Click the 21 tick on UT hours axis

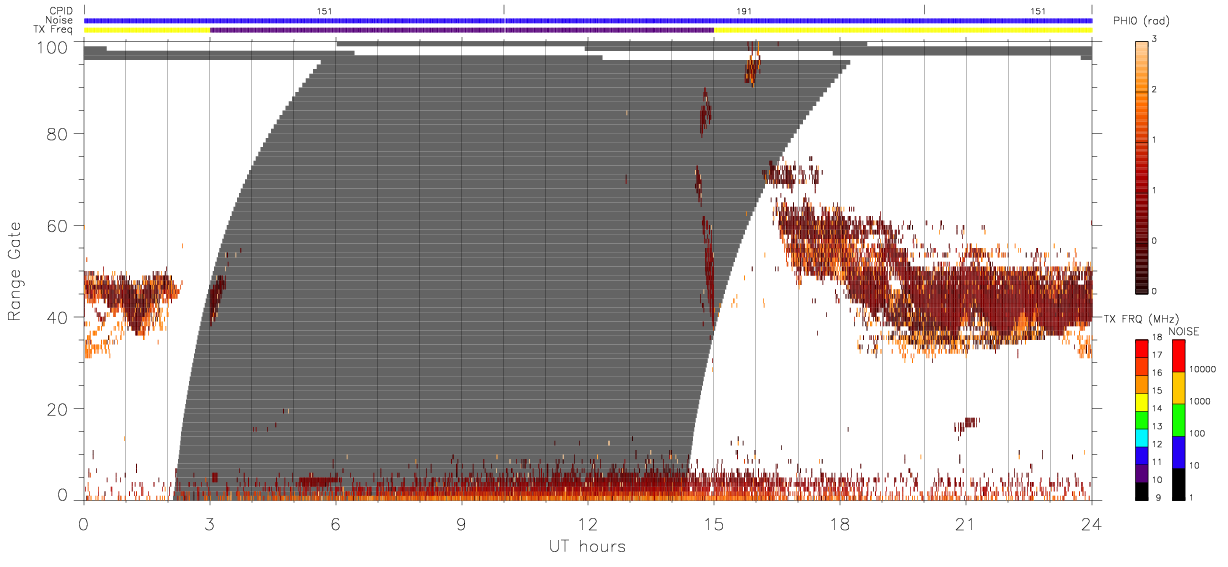pos(965,523)
